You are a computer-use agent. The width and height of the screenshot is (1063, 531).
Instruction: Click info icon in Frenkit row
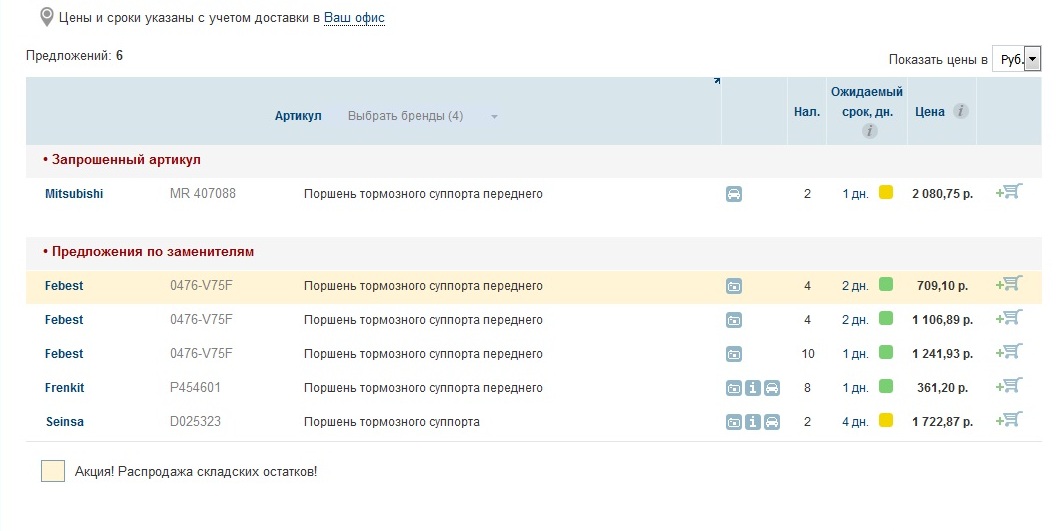(753, 388)
